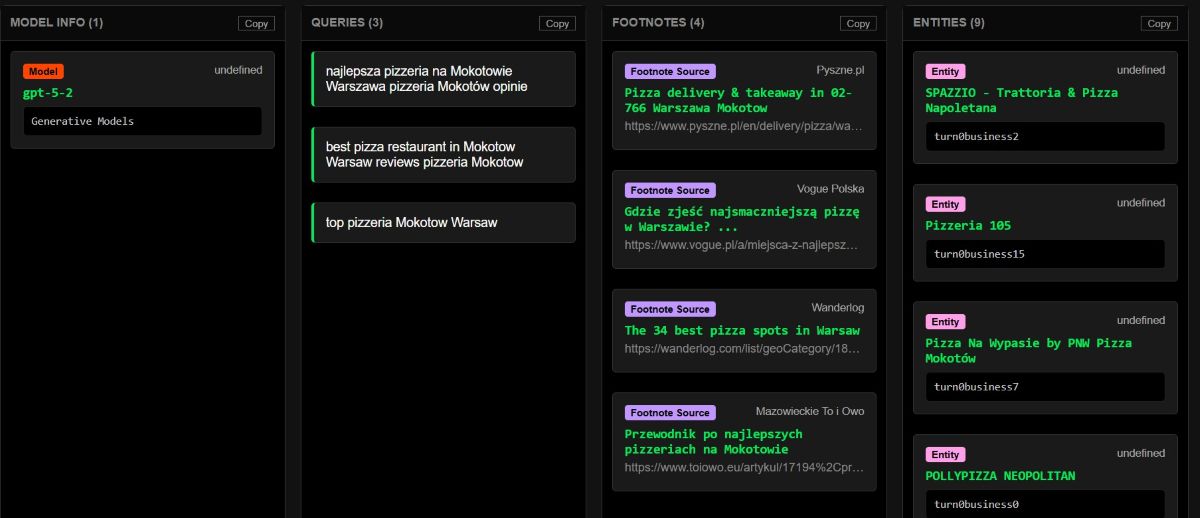Click Entity badge on Pizza Na Wypasie card
Screen dimensions: 1200x518
[x=944, y=322]
